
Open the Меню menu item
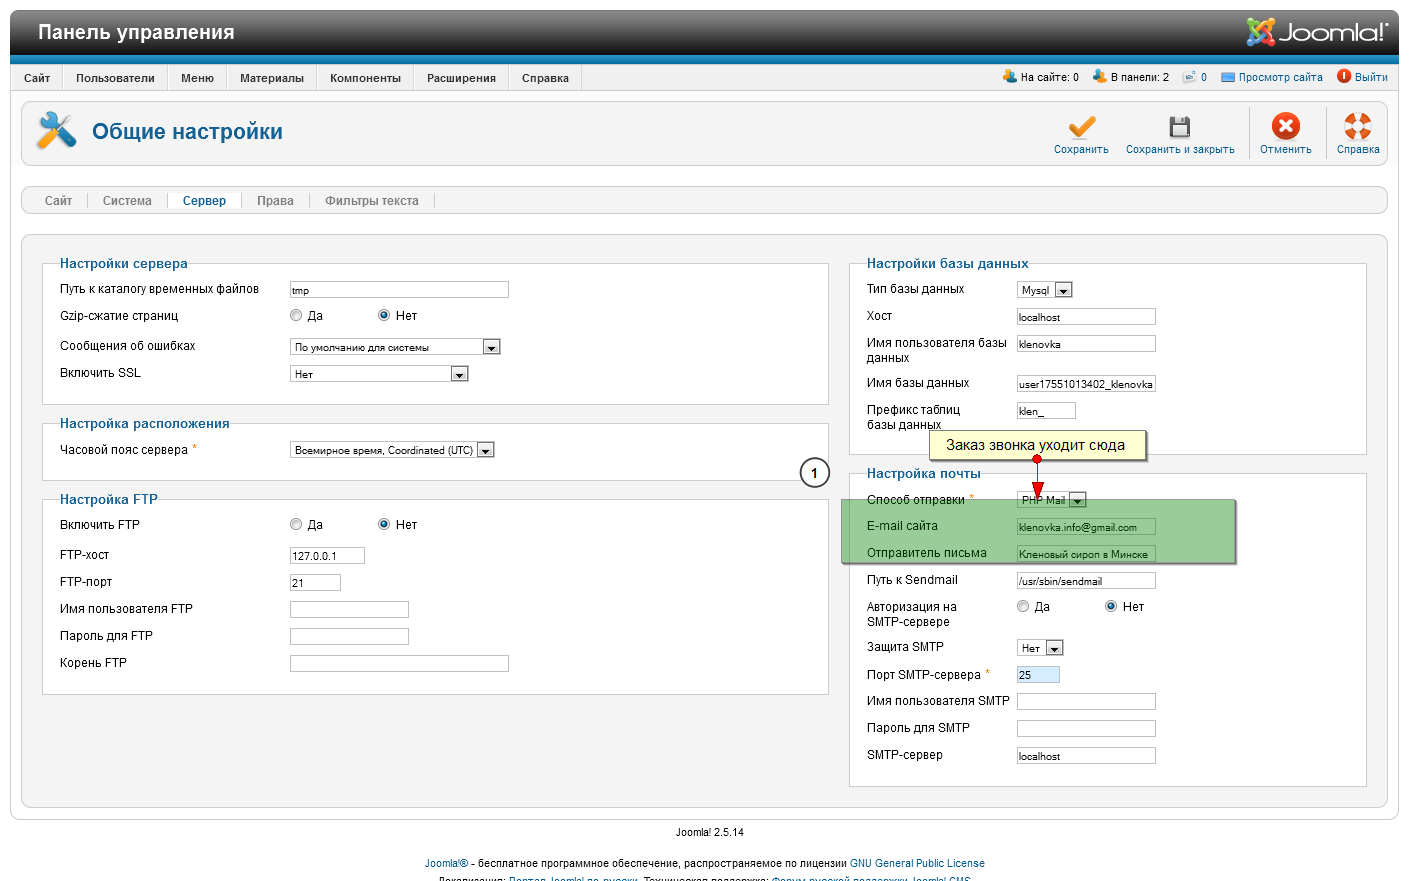click(x=198, y=78)
